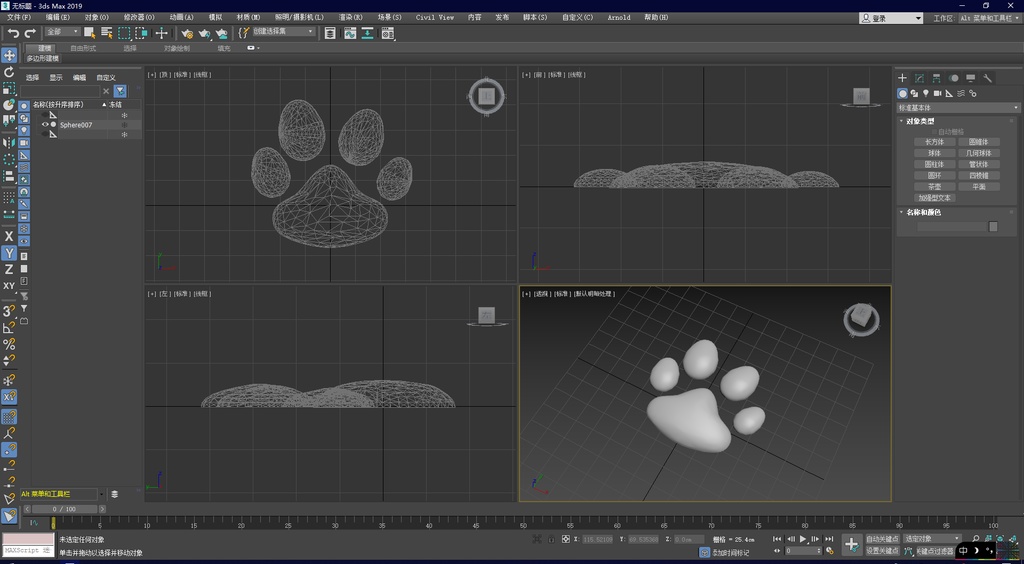Open the 创建选择集 named selection dropdown
The image size is (1024, 564).
point(284,31)
